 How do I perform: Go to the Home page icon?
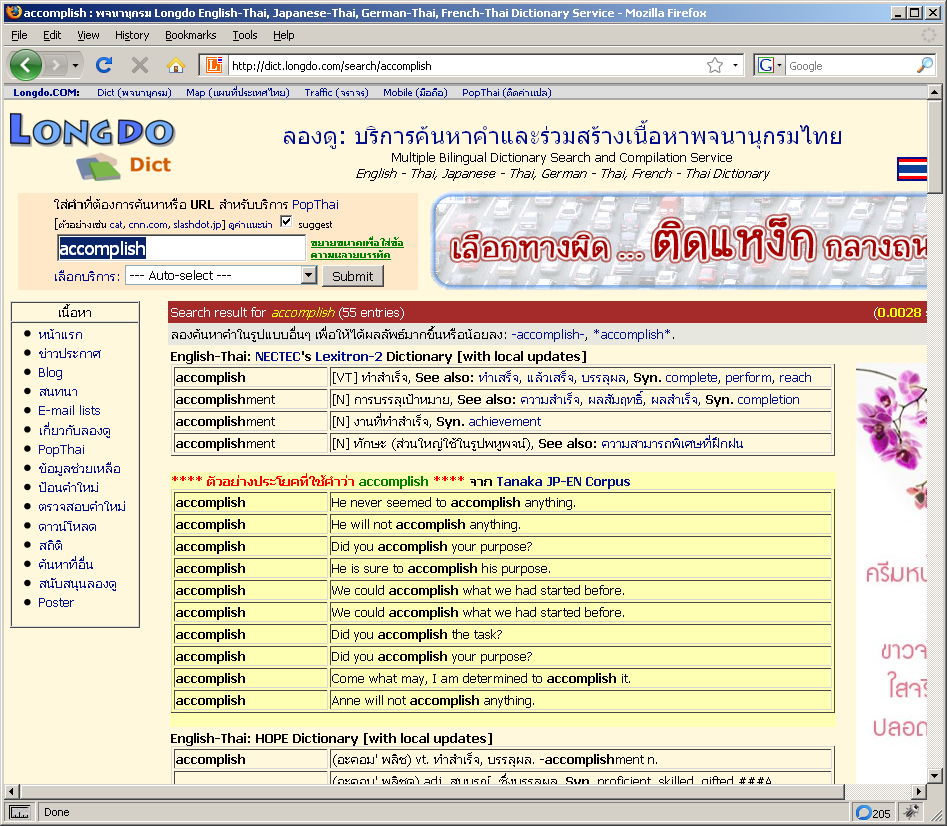176,65
